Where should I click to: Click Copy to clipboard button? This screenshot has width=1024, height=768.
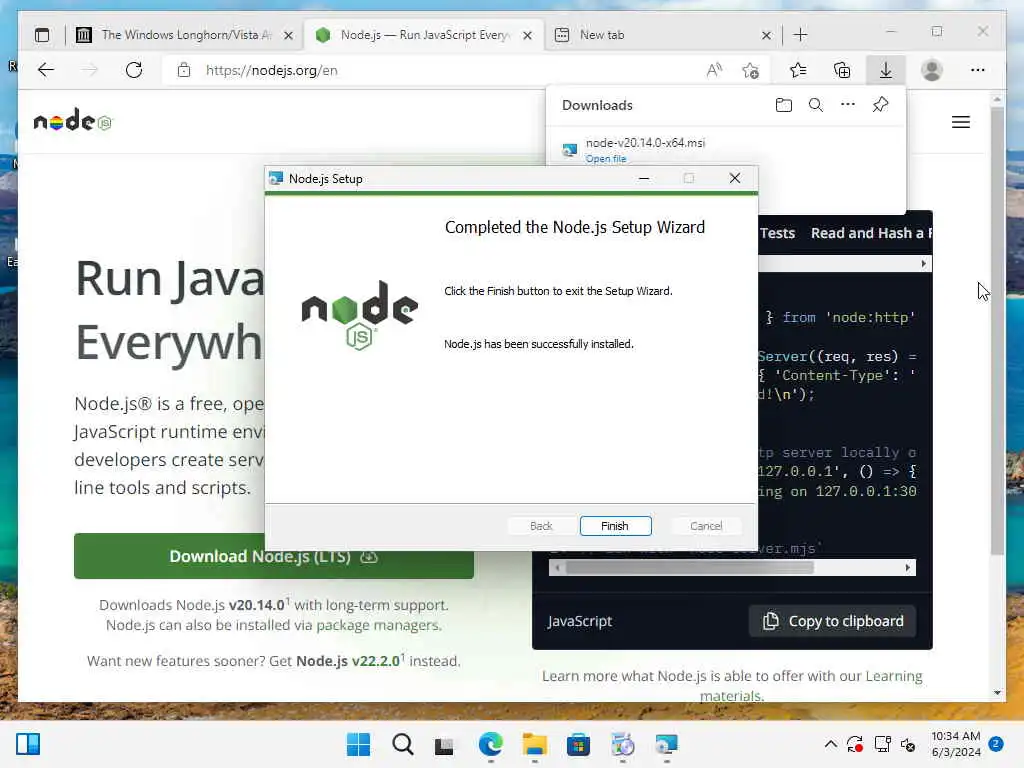833,621
